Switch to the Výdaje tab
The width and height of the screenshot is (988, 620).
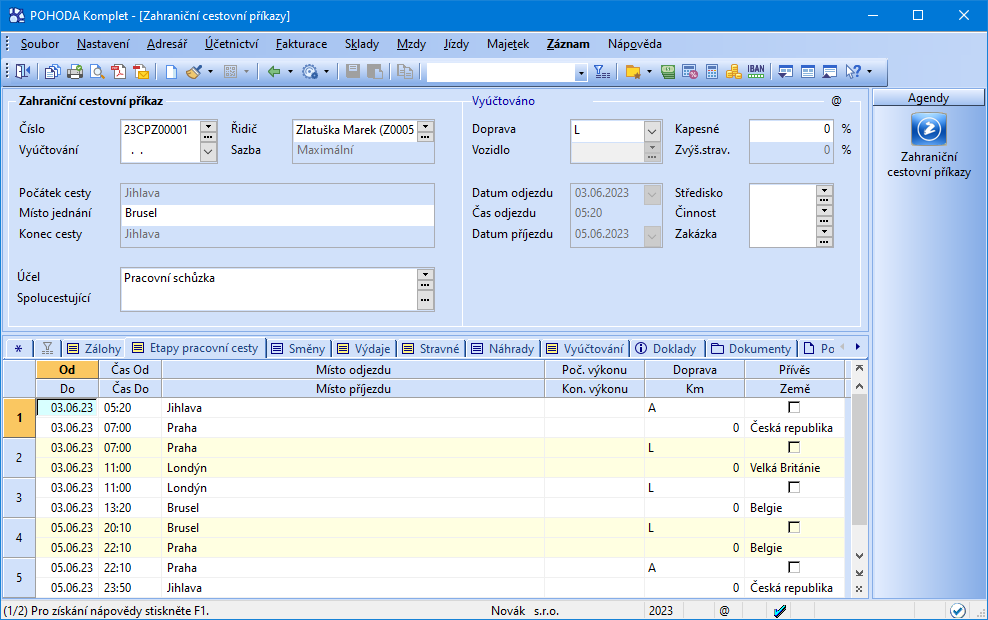pyautogui.click(x=364, y=348)
